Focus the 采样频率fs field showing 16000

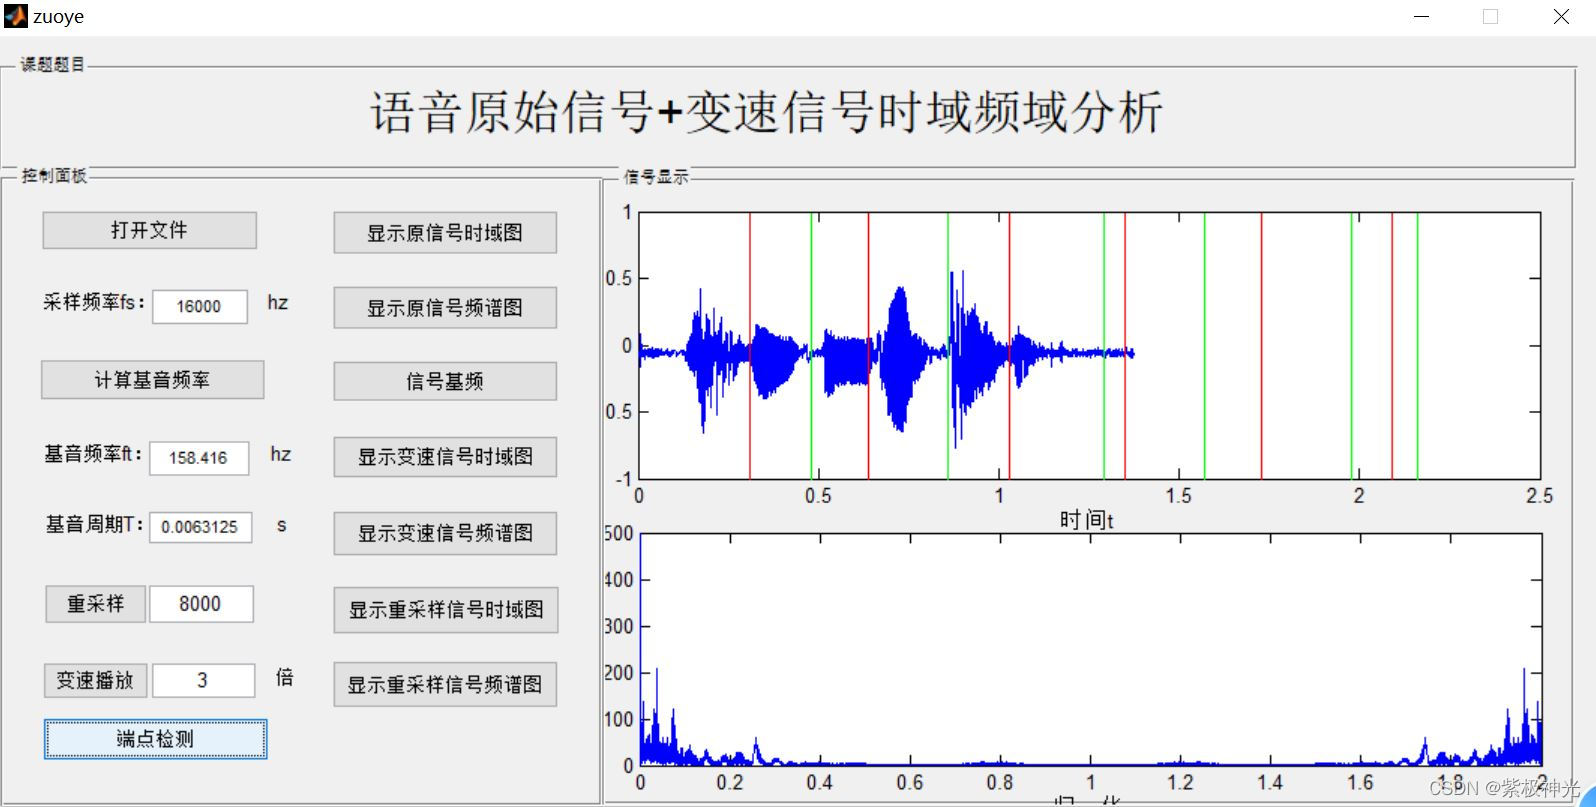[x=199, y=306]
